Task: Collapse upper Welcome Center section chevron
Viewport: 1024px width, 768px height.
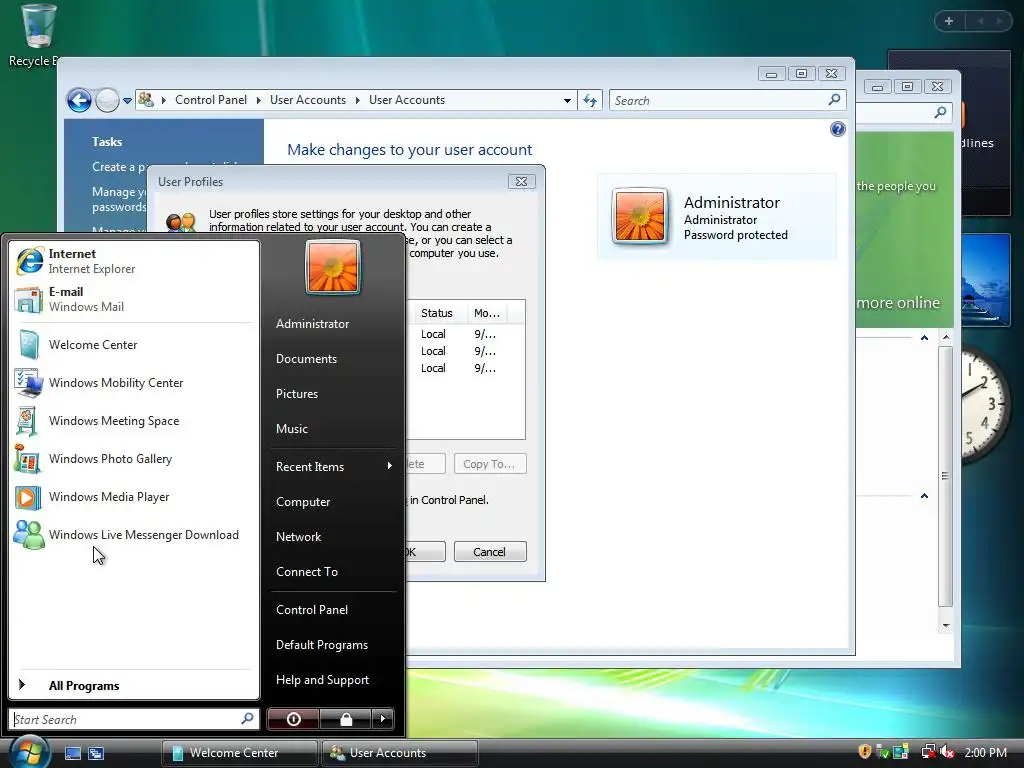Action: tap(924, 338)
